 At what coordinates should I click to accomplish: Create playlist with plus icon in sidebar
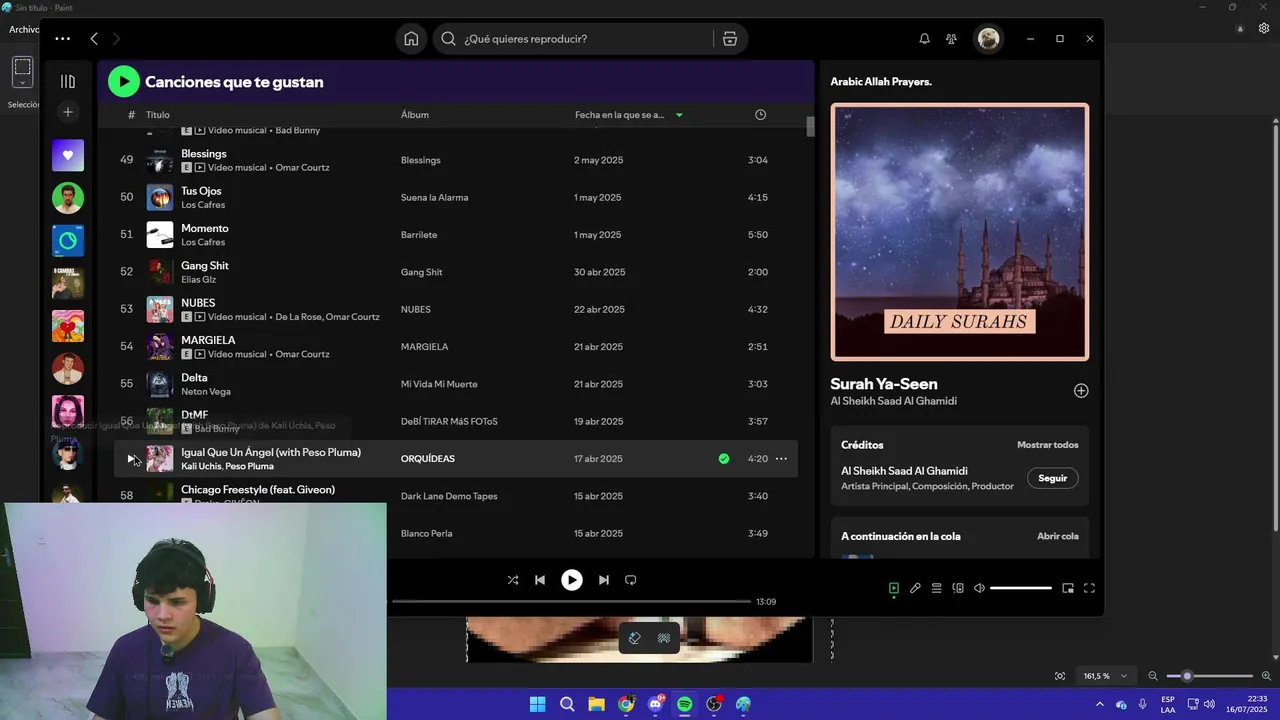[68, 112]
